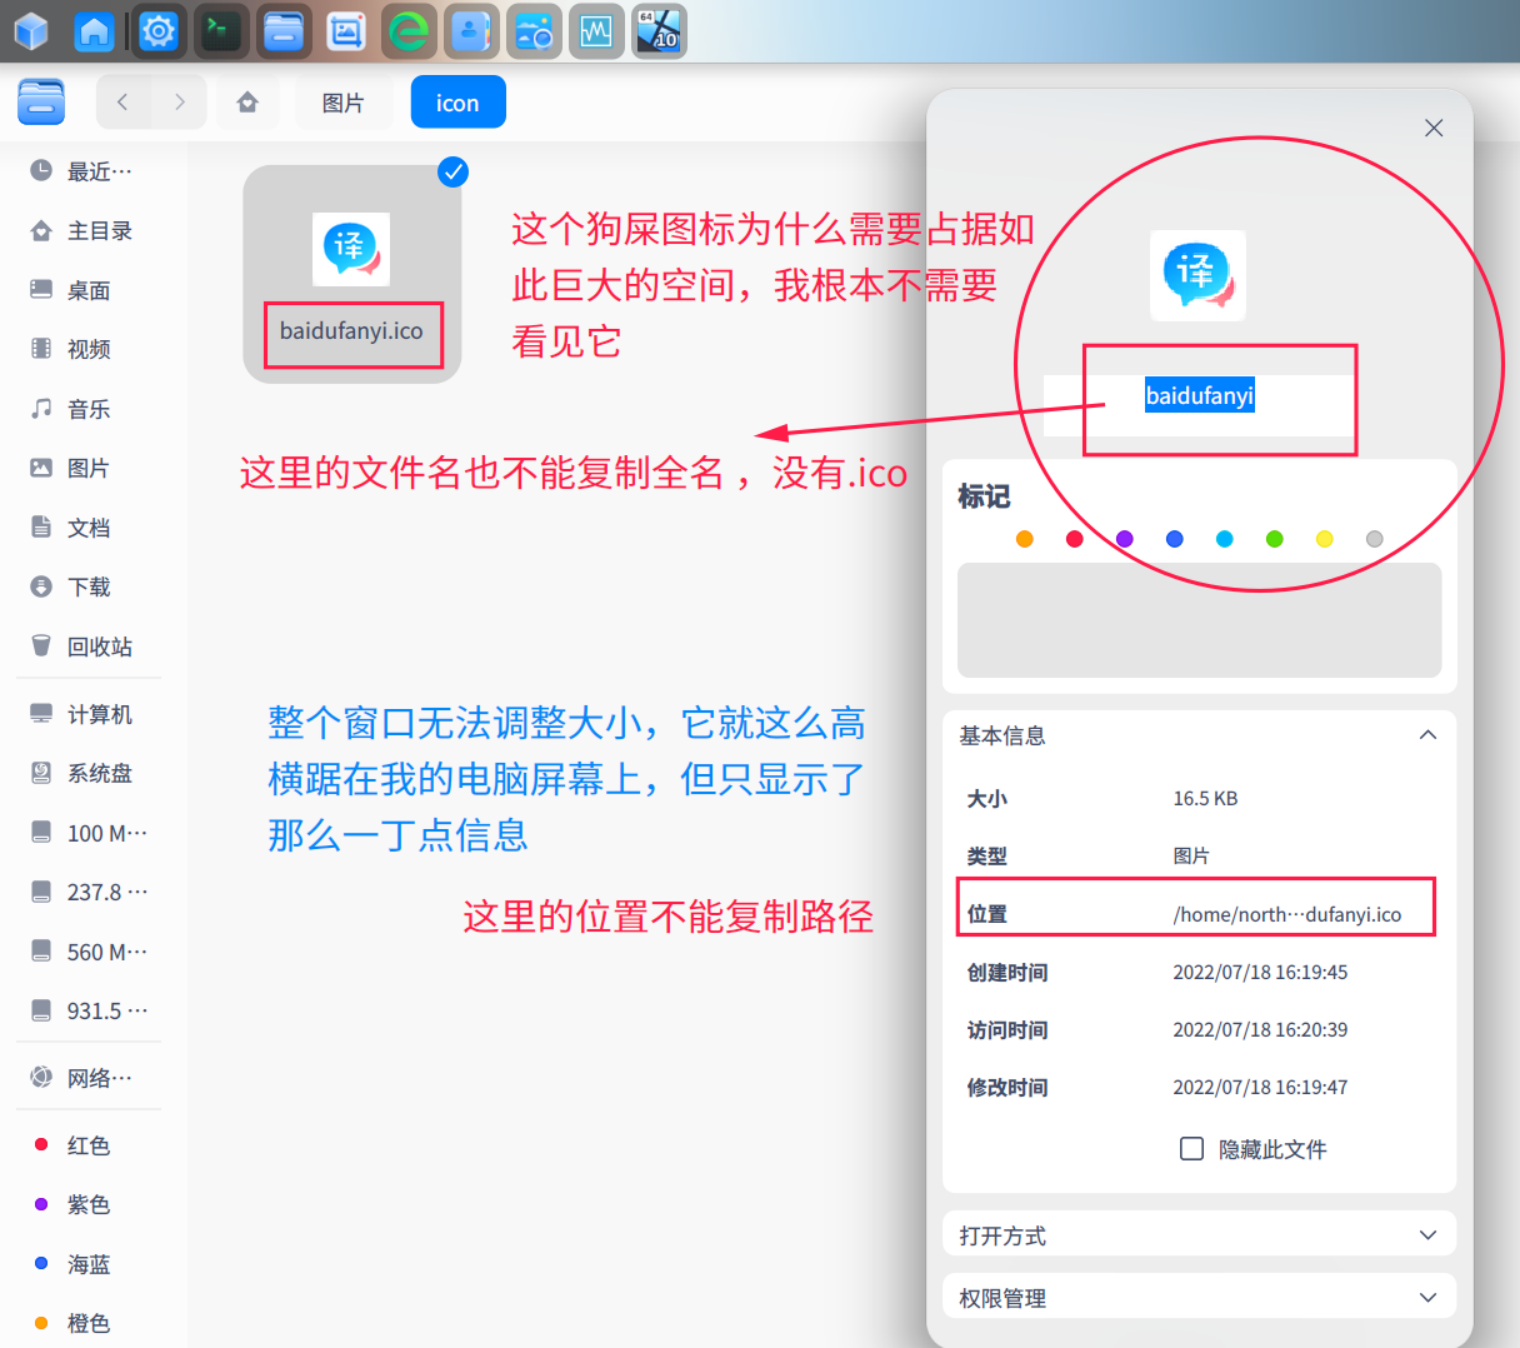The image size is (1520, 1348).
Task: Select the baidufanyi.ico file thumbnail
Action: point(351,249)
